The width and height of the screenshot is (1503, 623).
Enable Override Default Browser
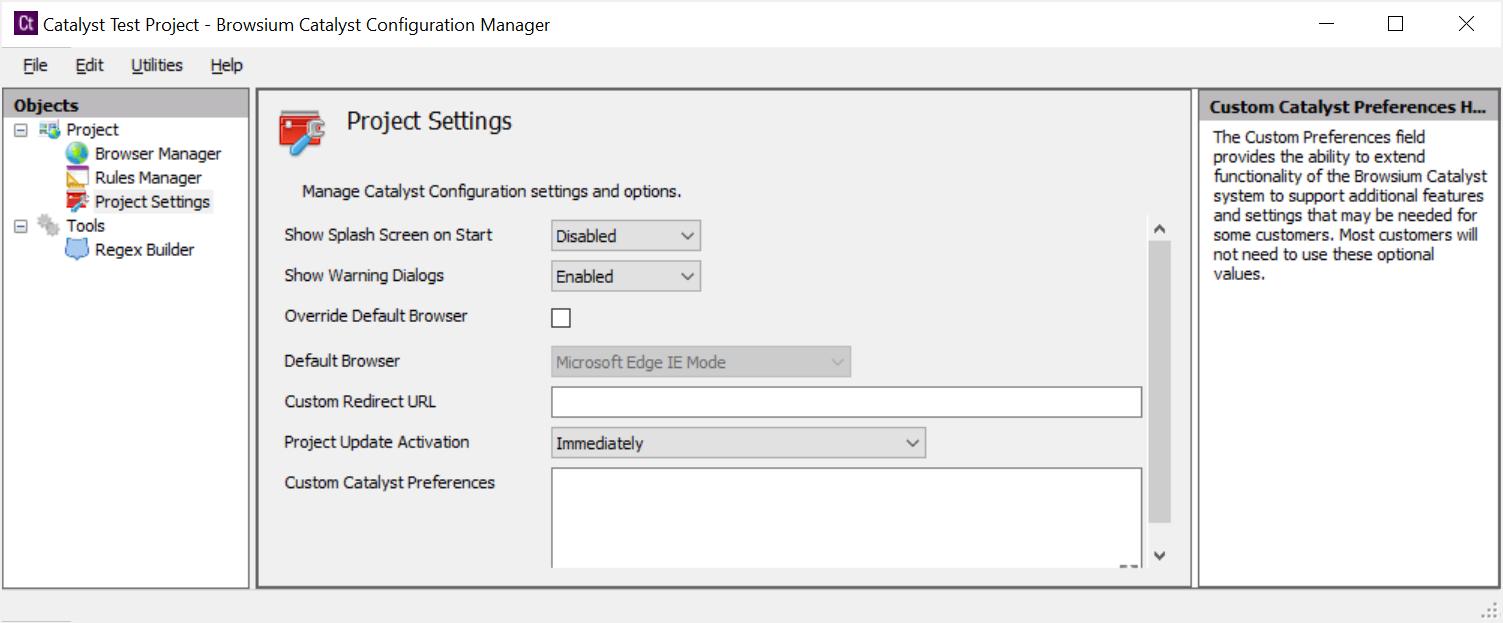(x=561, y=317)
